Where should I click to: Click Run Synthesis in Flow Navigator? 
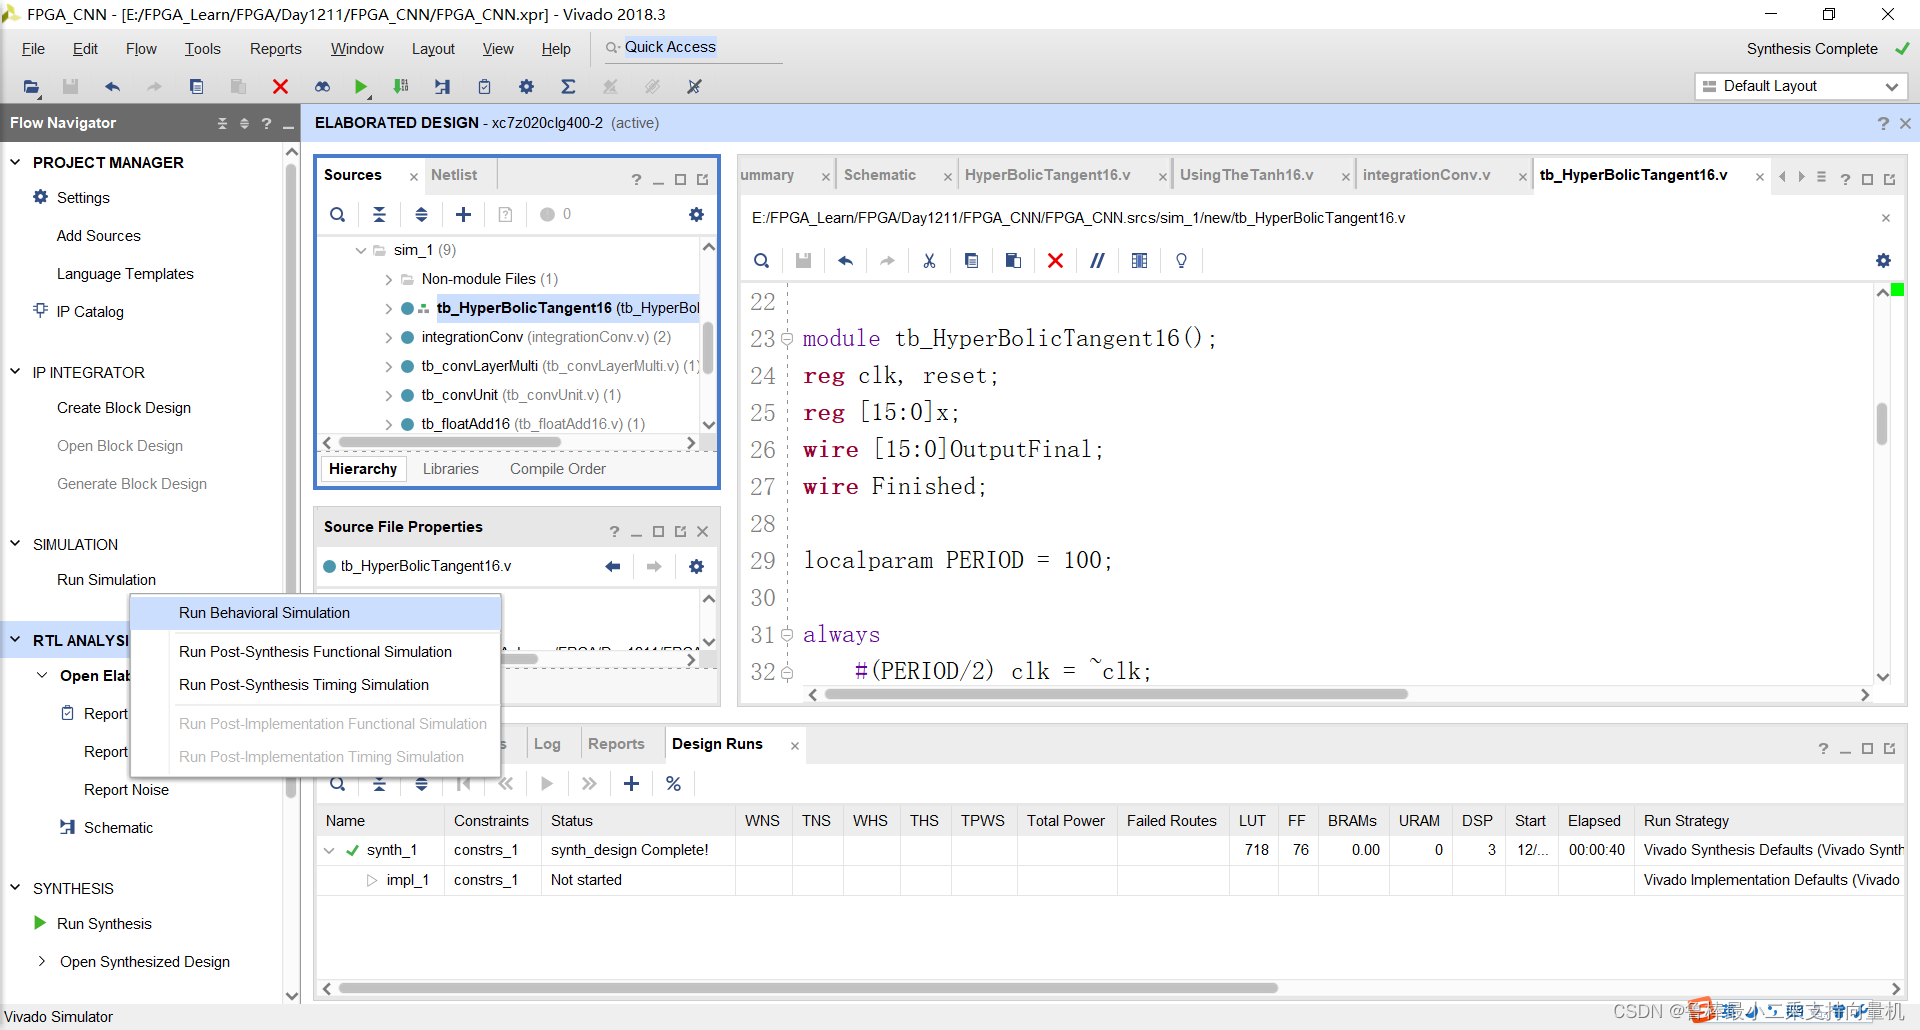click(104, 924)
